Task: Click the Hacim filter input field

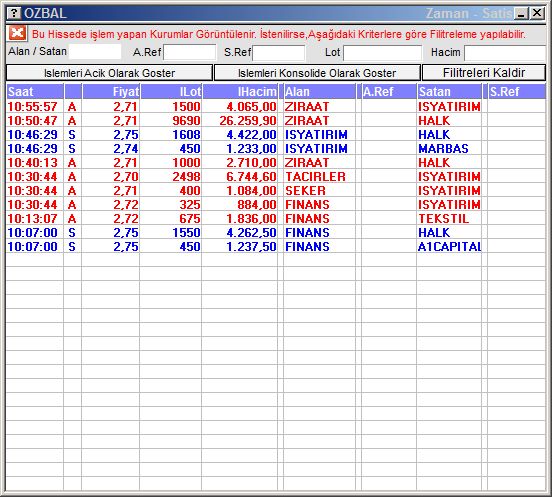Action: [505, 53]
